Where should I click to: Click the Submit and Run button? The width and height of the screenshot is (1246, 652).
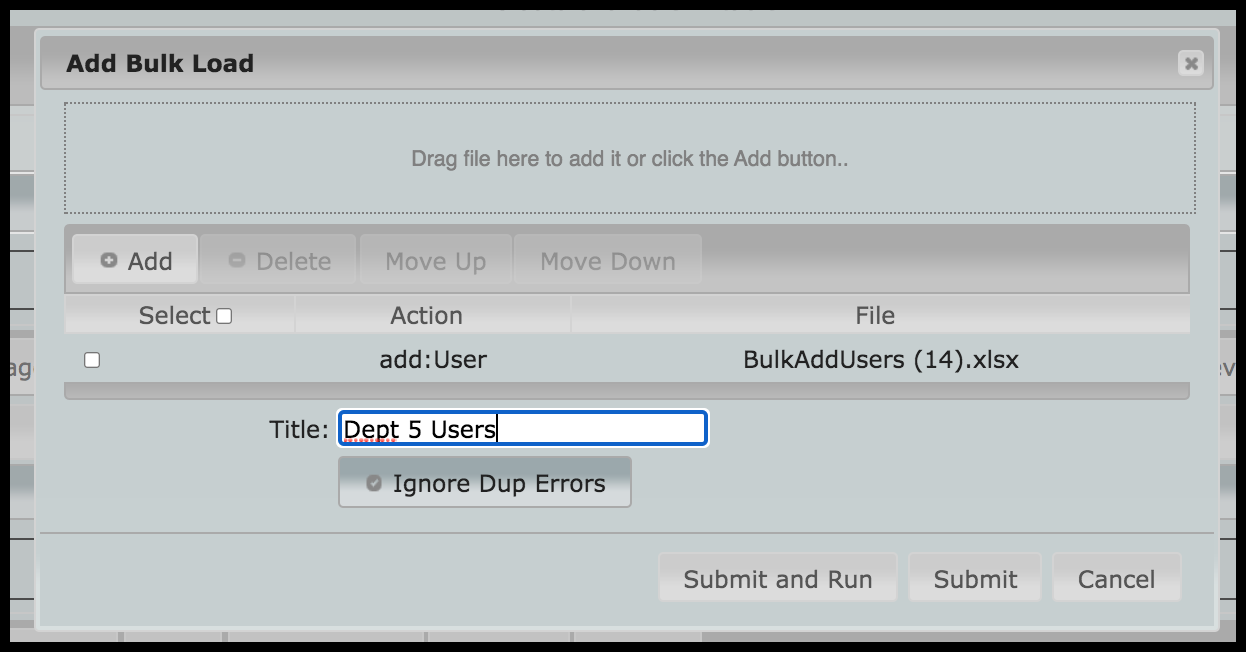click(x=778, y=578)
